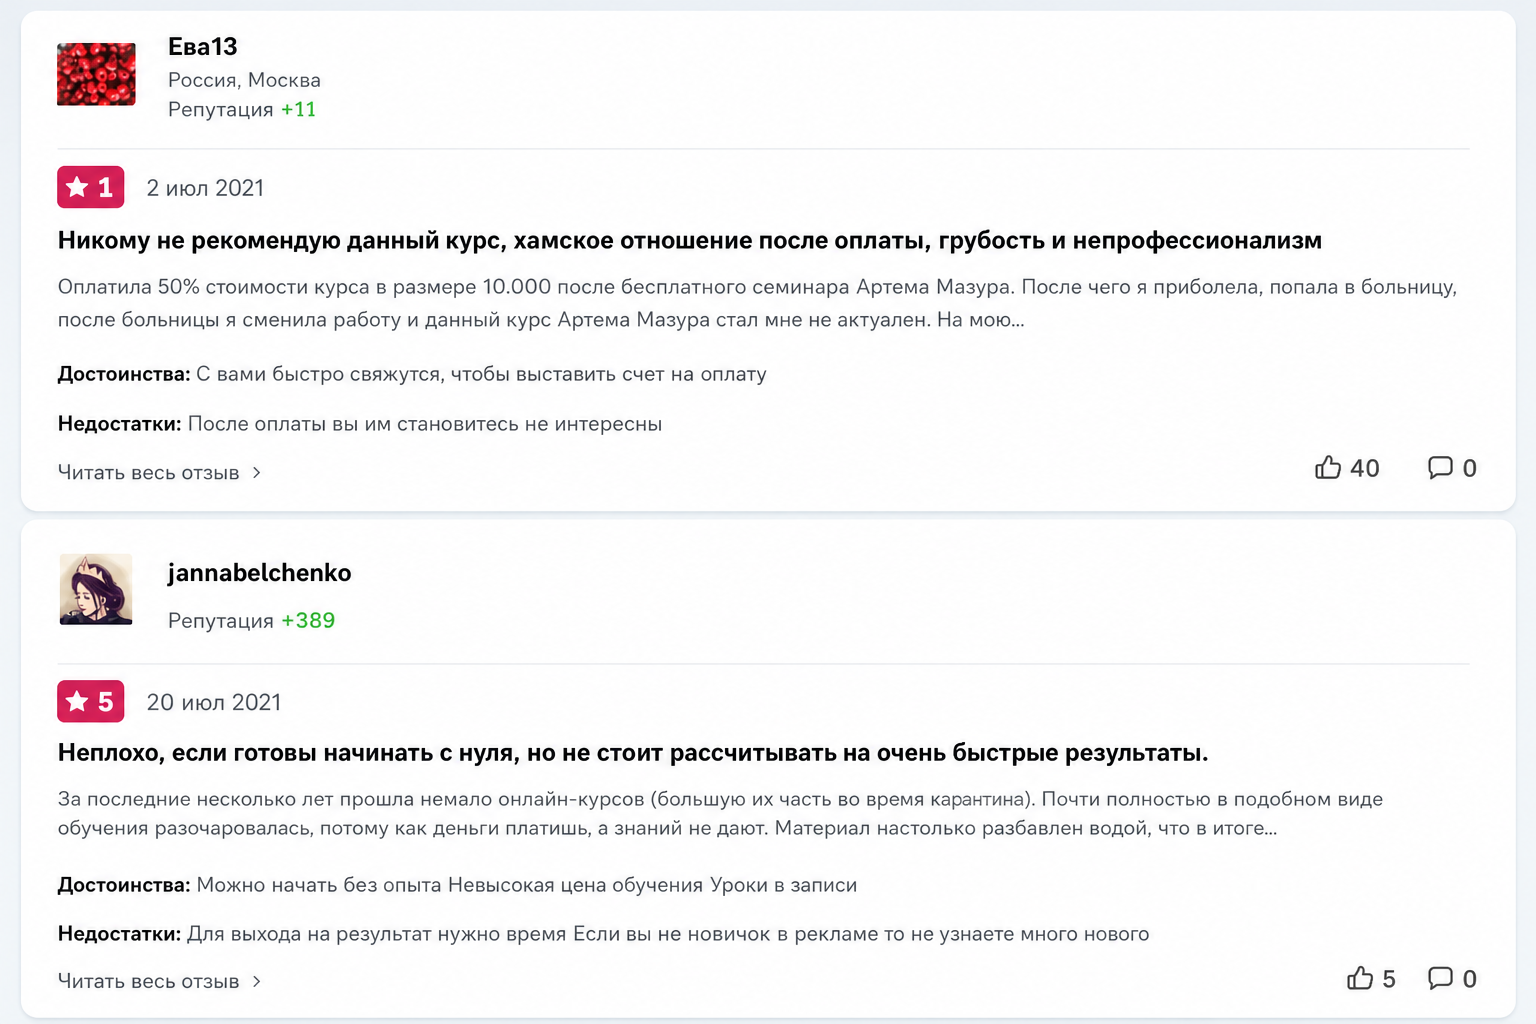The width and height of the screenshot is (1536, 1024).
Task: Like the Ева13 review with thumbs-up icon
Action: (x=1328, y=467)
